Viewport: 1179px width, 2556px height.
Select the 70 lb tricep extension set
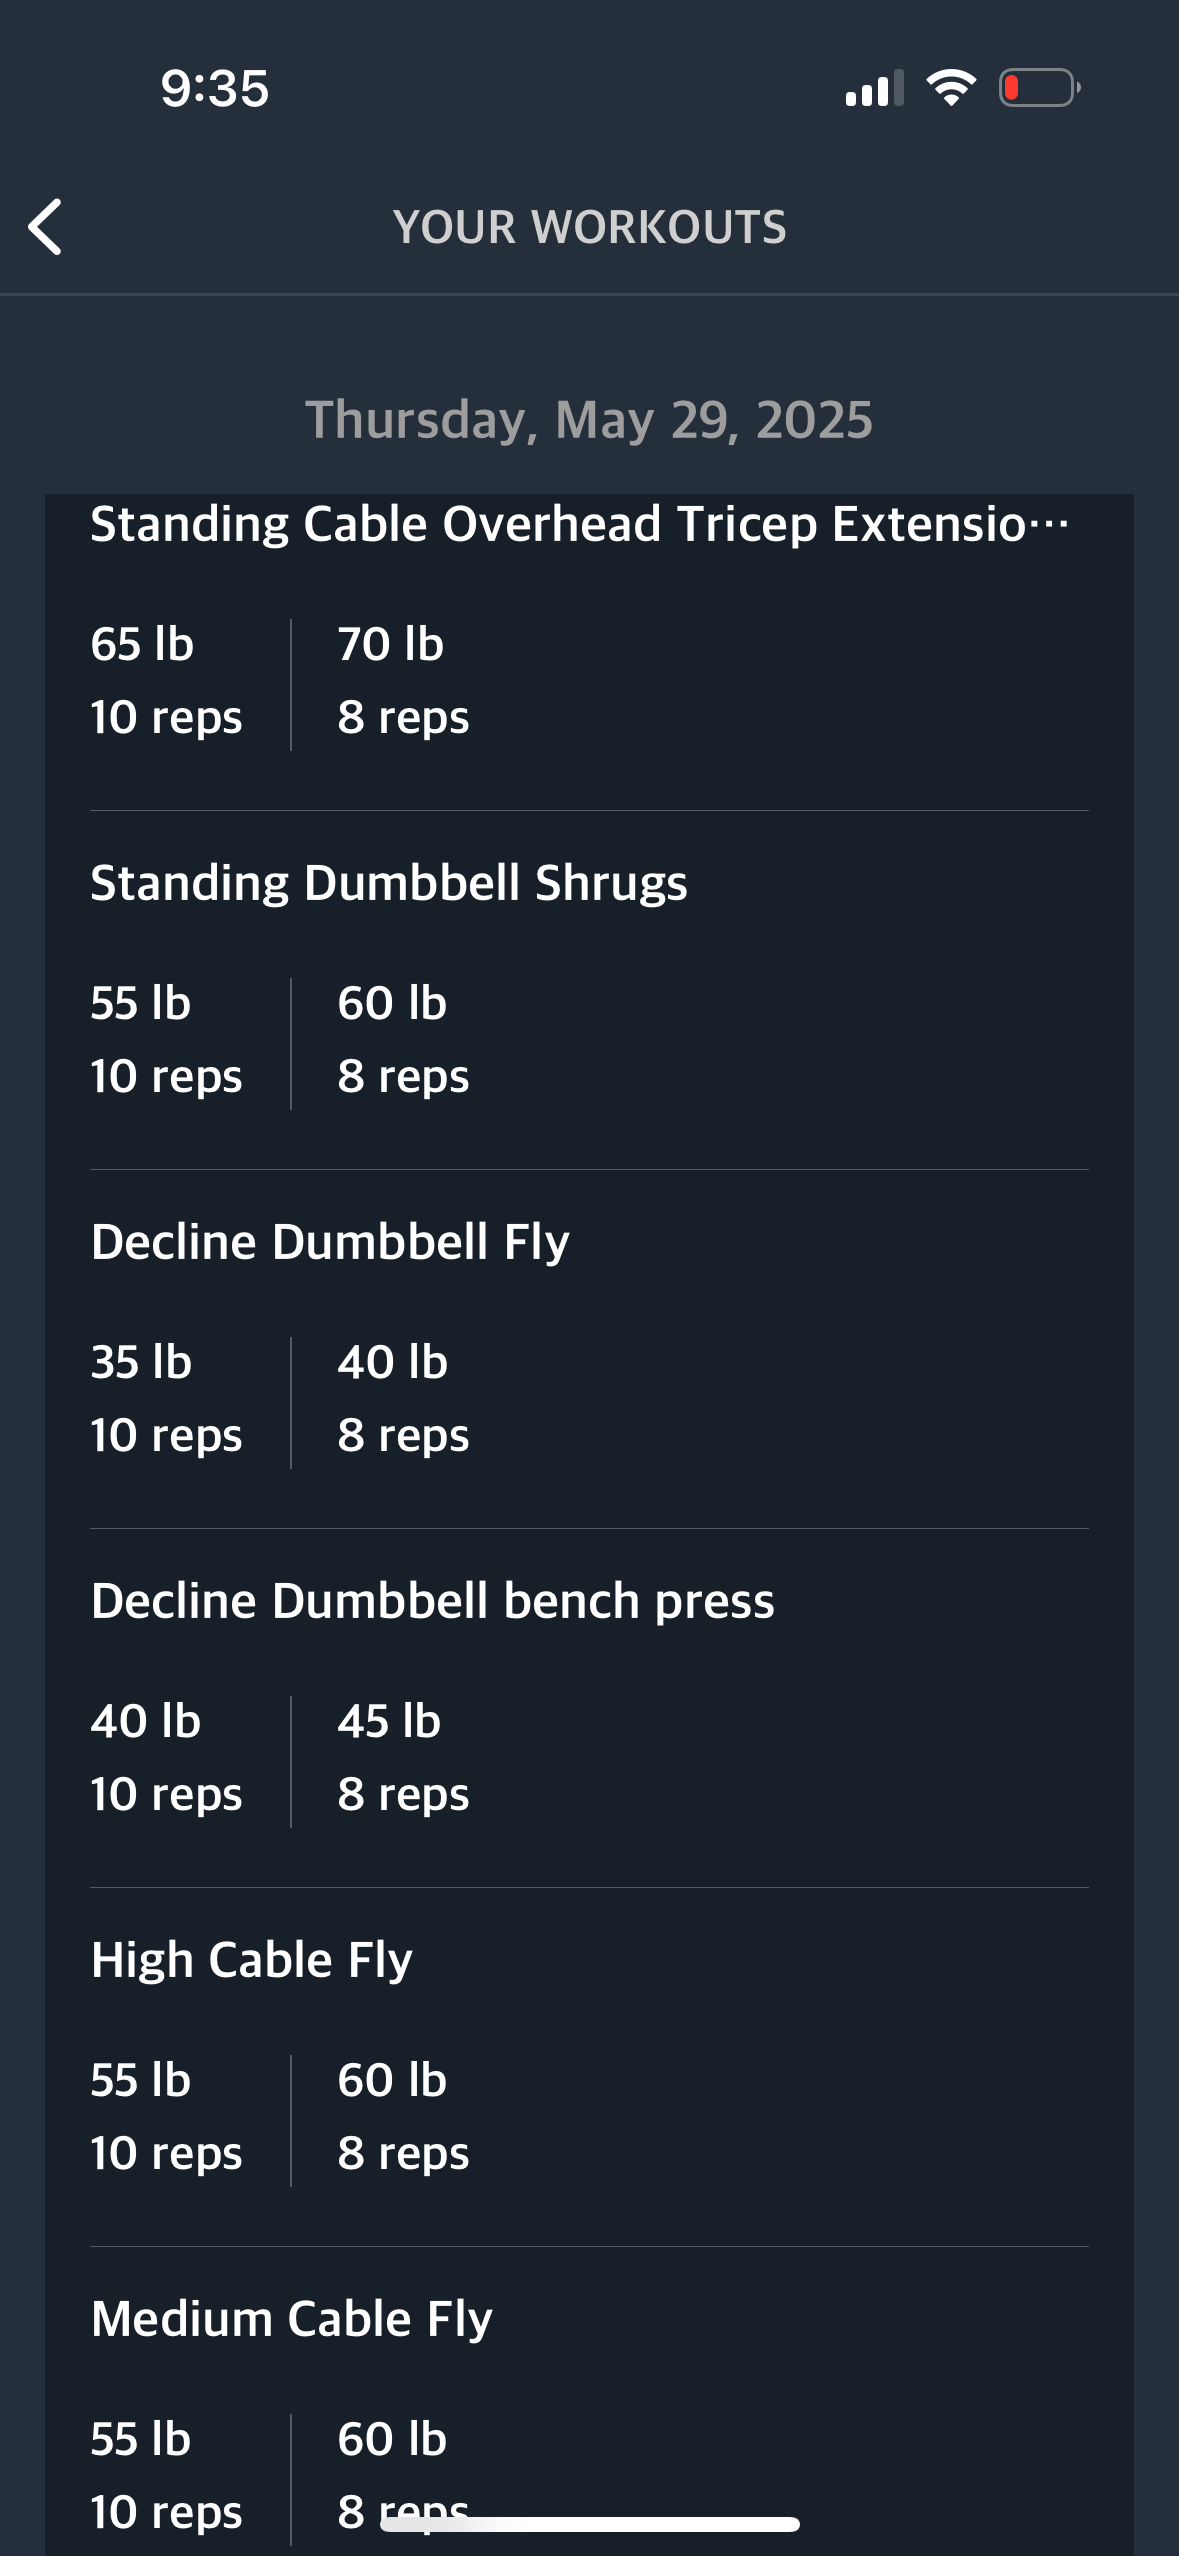[x=403, y=681]
